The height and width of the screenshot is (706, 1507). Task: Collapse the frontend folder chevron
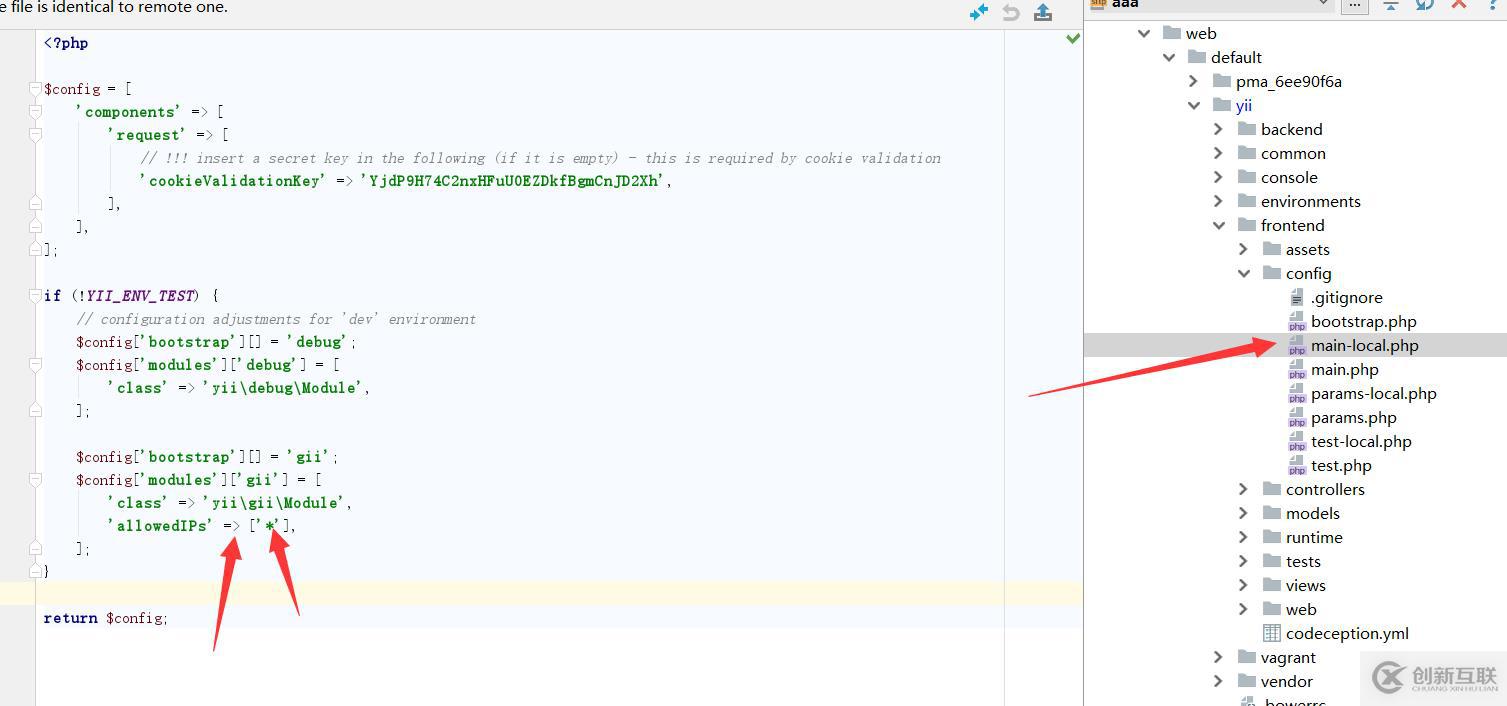point(1219,225)
